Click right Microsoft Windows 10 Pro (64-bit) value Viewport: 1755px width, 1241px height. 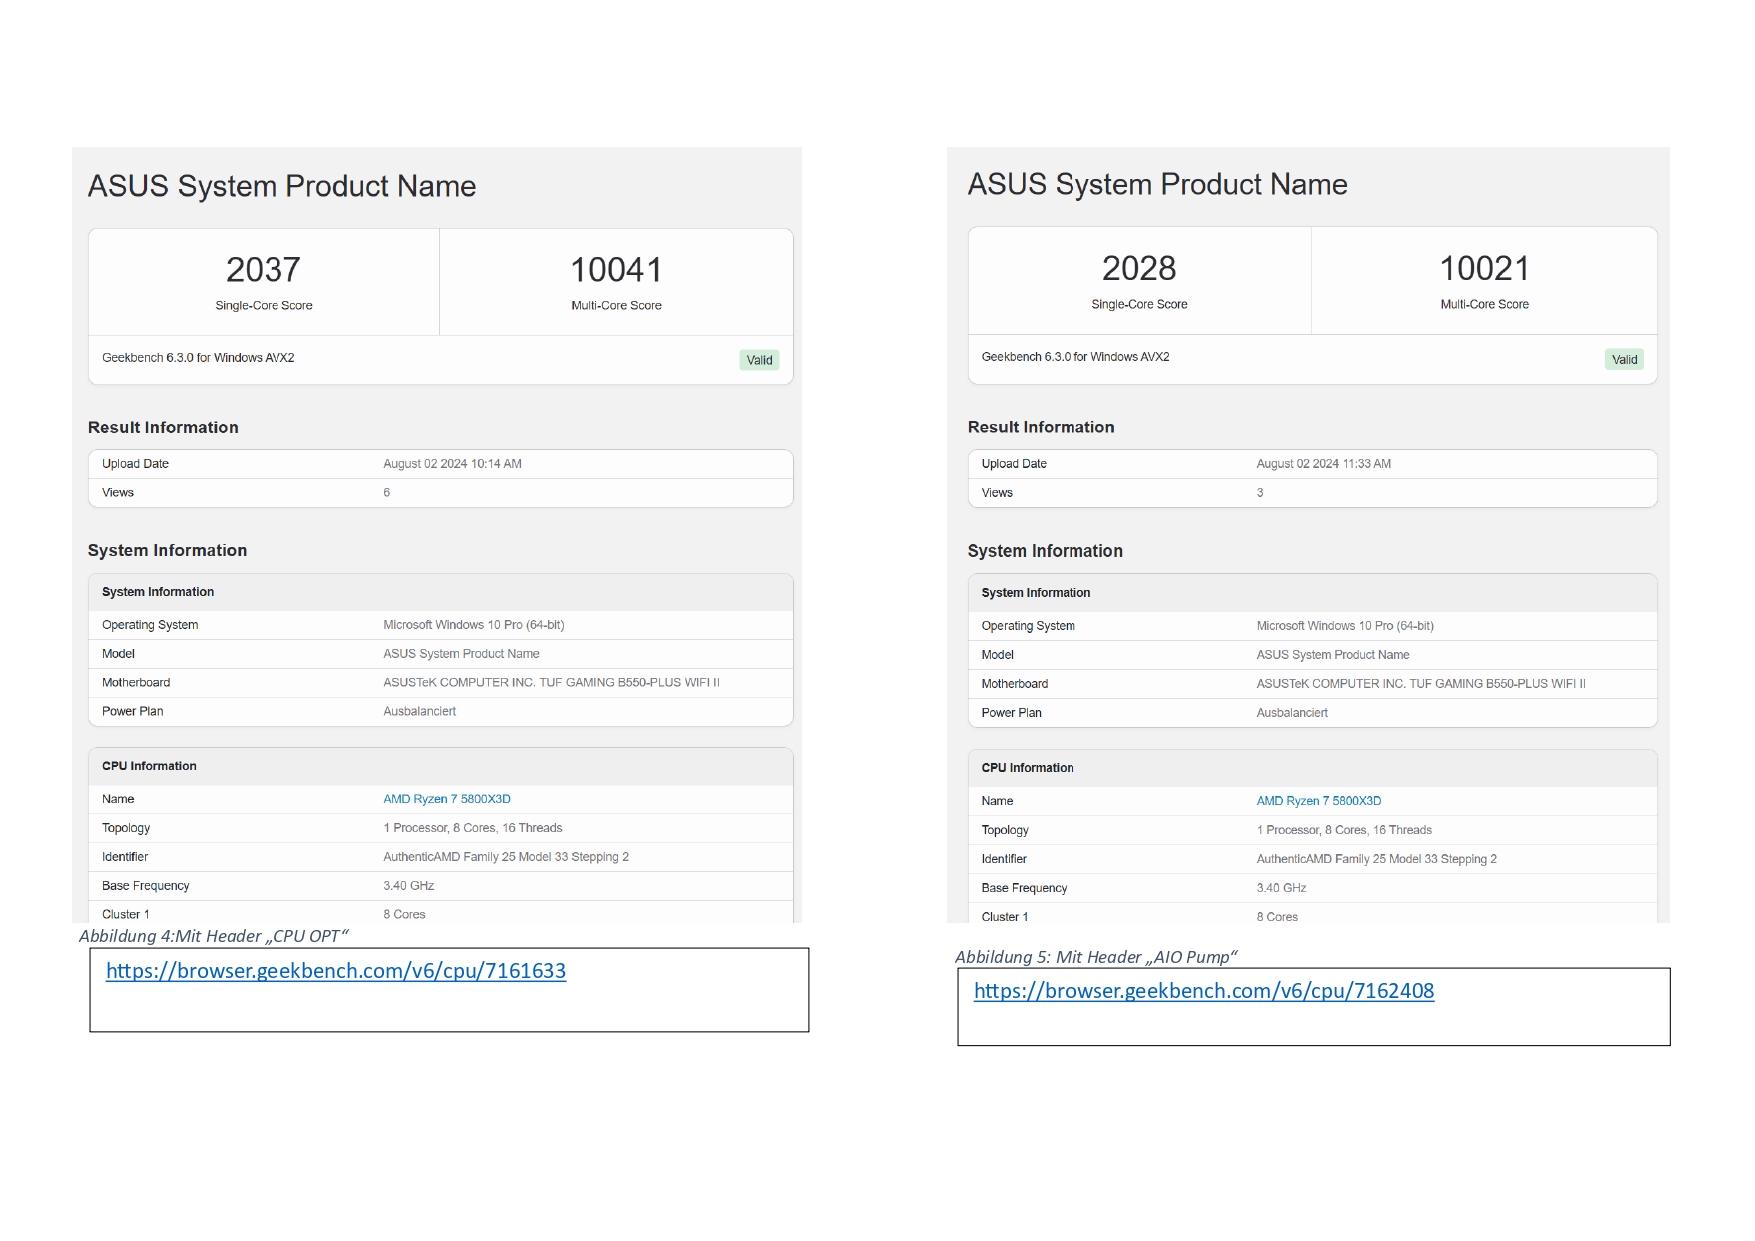pos(1345,626)
